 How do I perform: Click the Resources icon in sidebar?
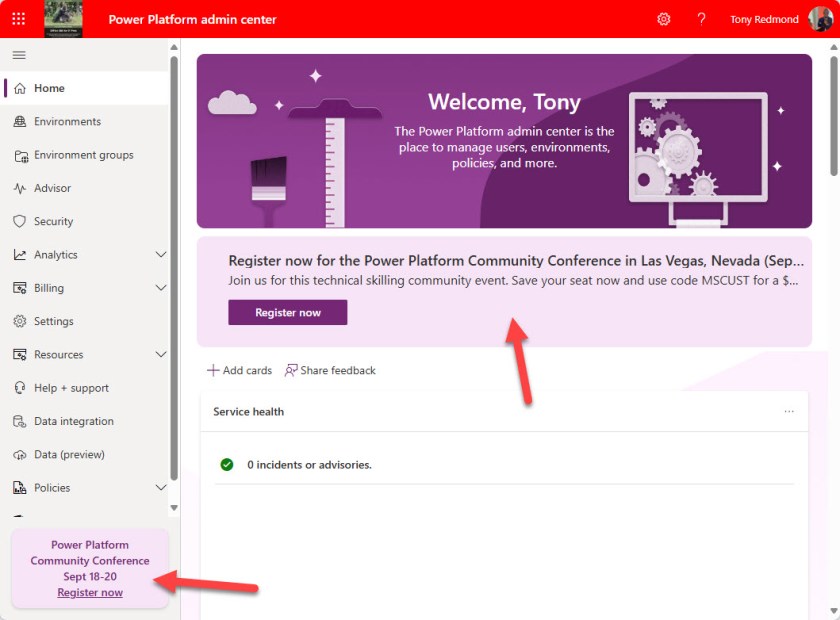click(20, 355)
